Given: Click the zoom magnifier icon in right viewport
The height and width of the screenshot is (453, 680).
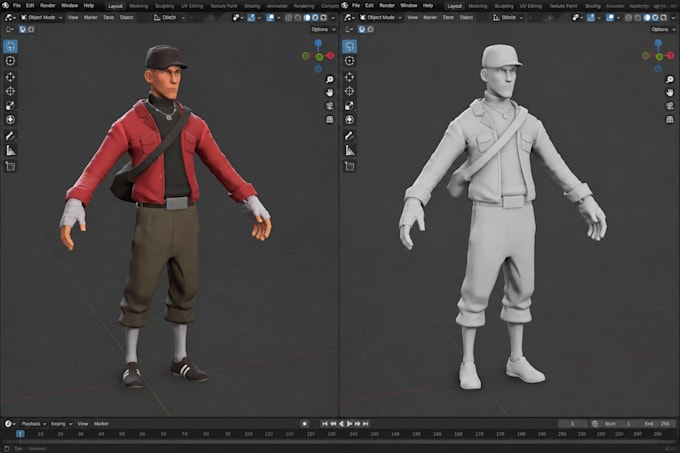Looking at the screenshot, I should click(670, 79).
